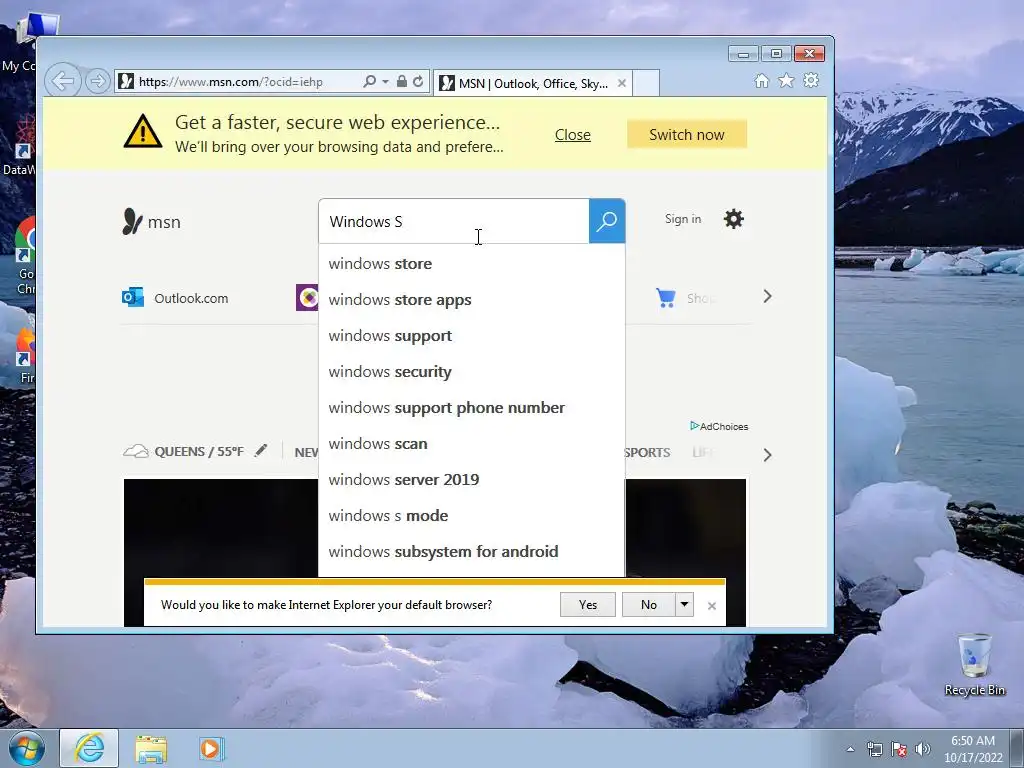Click the Close link in the yellow banner
This screenshot has height=768, width=1024.
point(573,135)
